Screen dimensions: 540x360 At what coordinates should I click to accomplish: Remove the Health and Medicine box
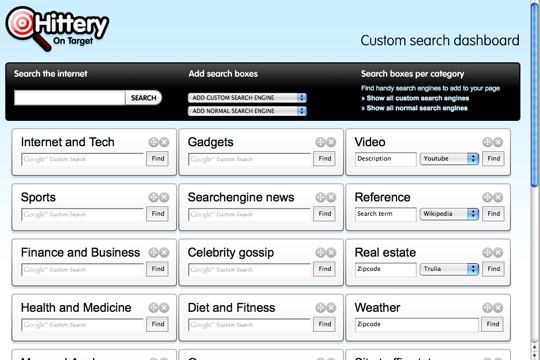pos(164,308)
